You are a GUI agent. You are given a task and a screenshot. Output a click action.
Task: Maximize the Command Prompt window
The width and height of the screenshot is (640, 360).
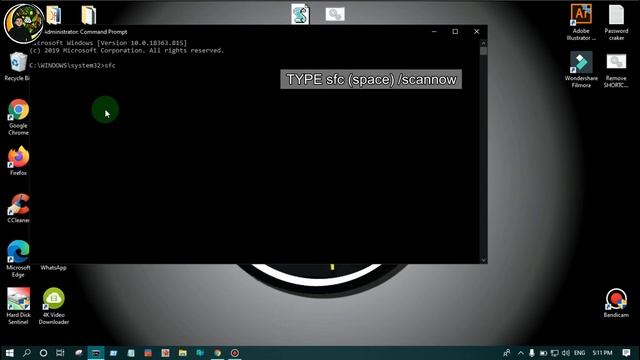pos(455,31)
